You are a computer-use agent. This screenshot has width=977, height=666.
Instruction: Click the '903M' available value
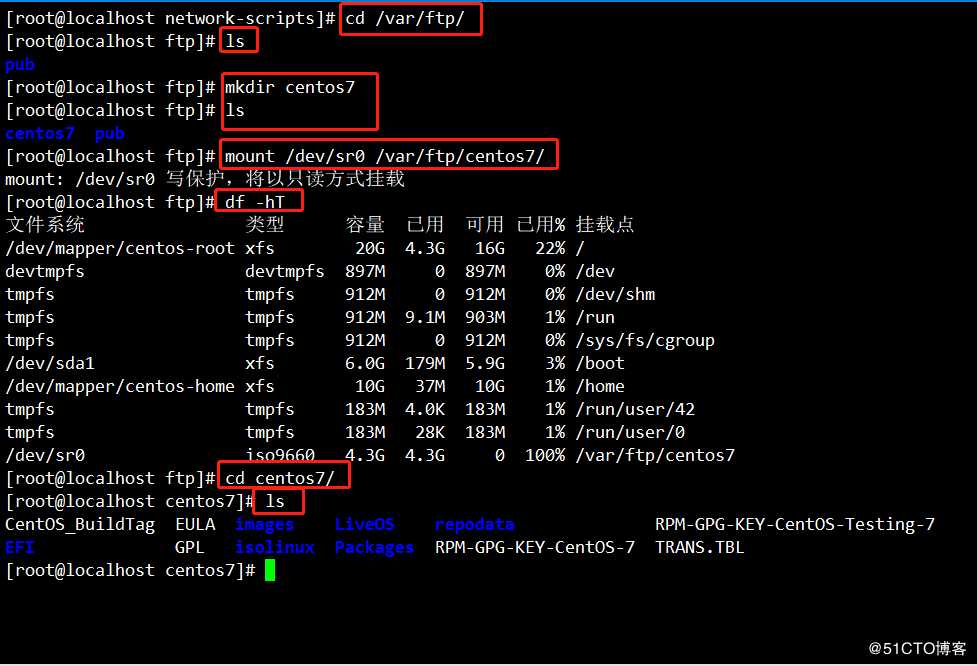click(x=485, y=317)
